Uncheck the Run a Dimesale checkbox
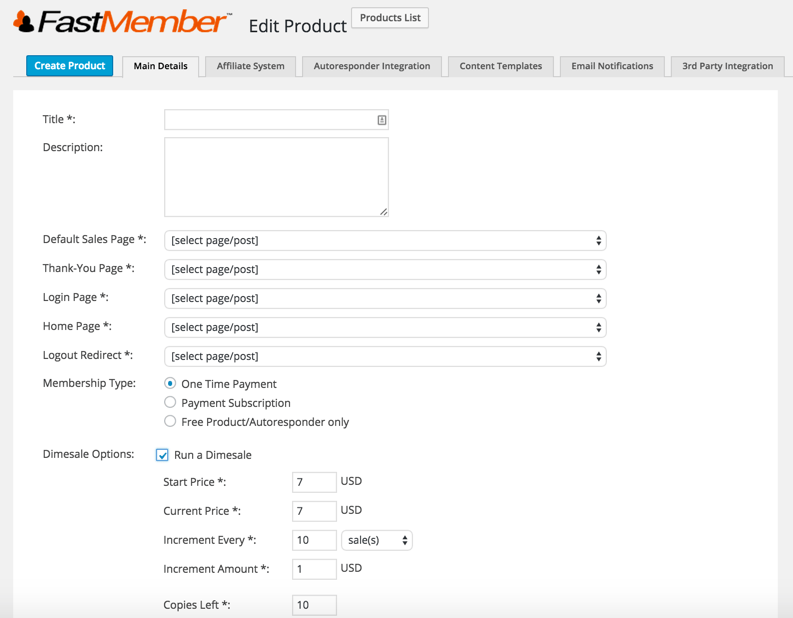 pyautogui.click(x=162, y=455)
